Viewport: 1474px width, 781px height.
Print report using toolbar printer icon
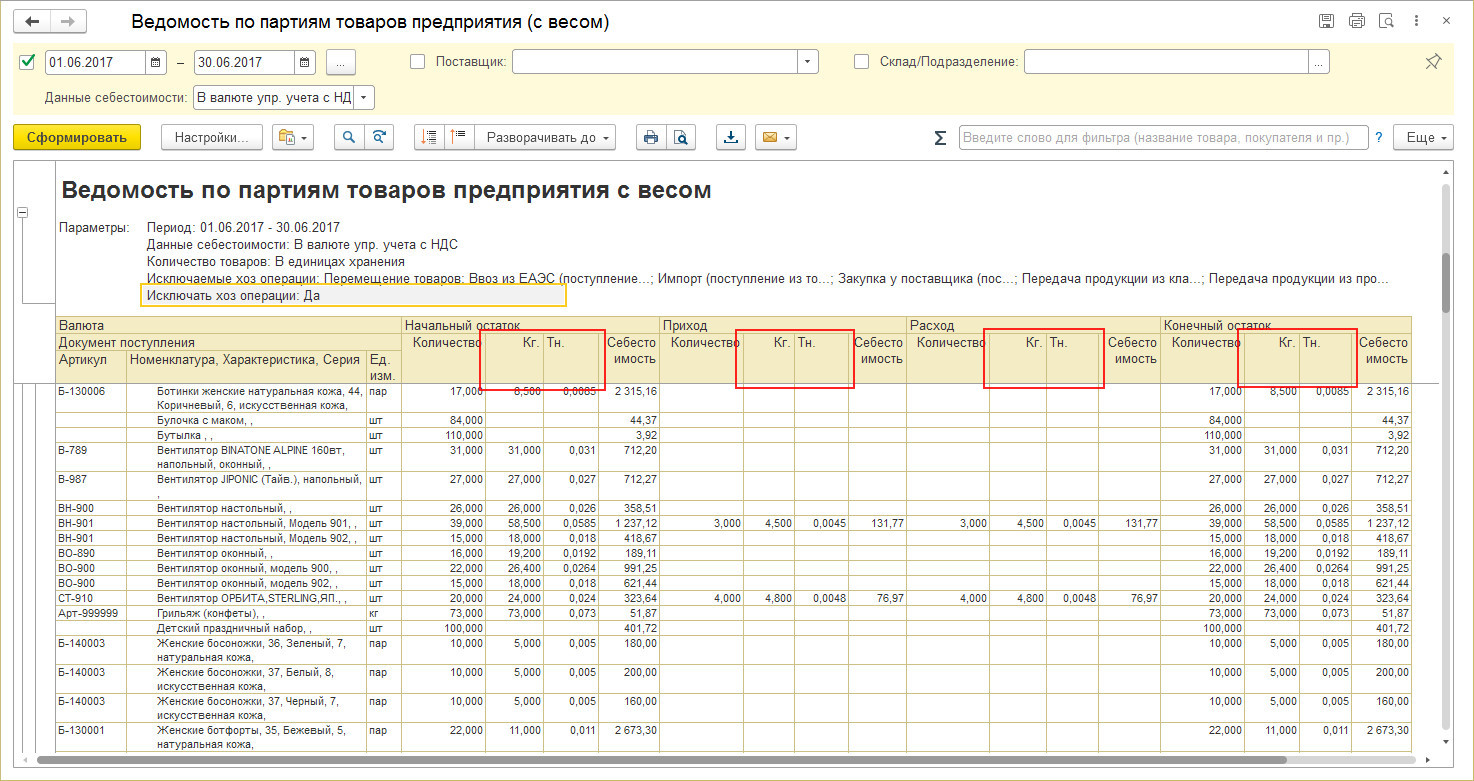click(651, 138)
